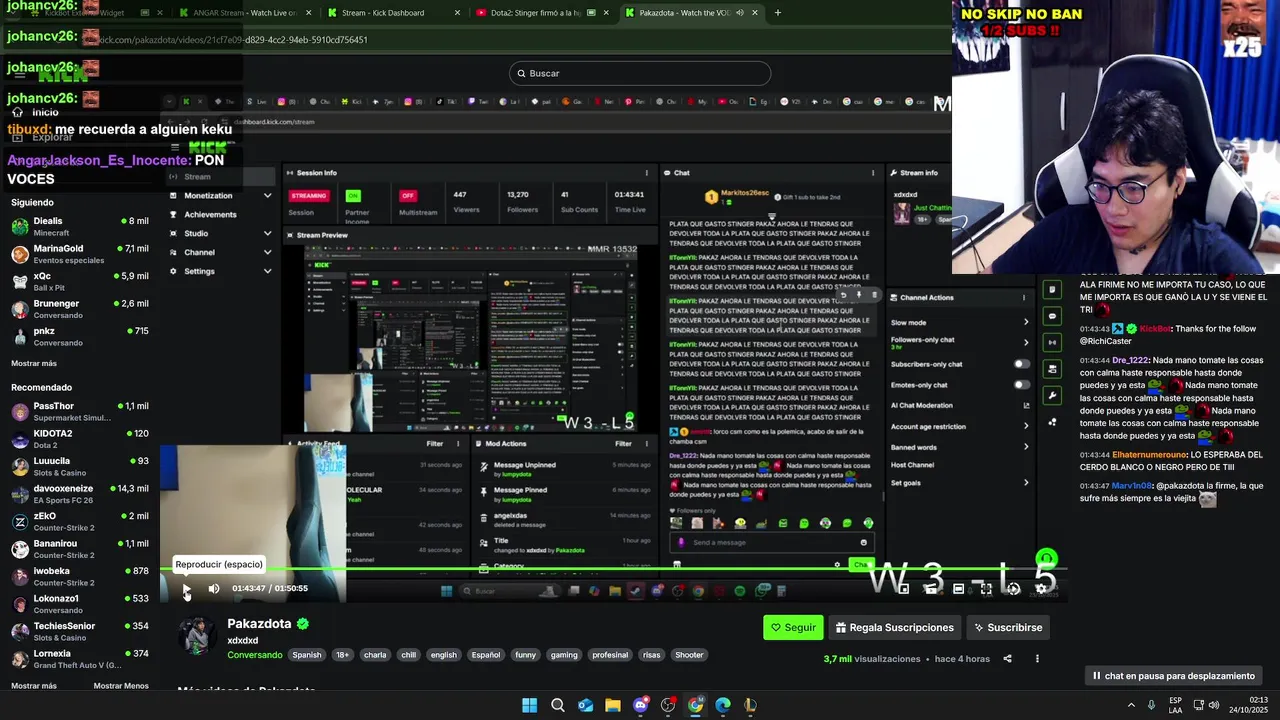Open a new browser tab with plus button
Image resolution: width=1280 pixels, height=720 pixels.
tap(777, 13)
